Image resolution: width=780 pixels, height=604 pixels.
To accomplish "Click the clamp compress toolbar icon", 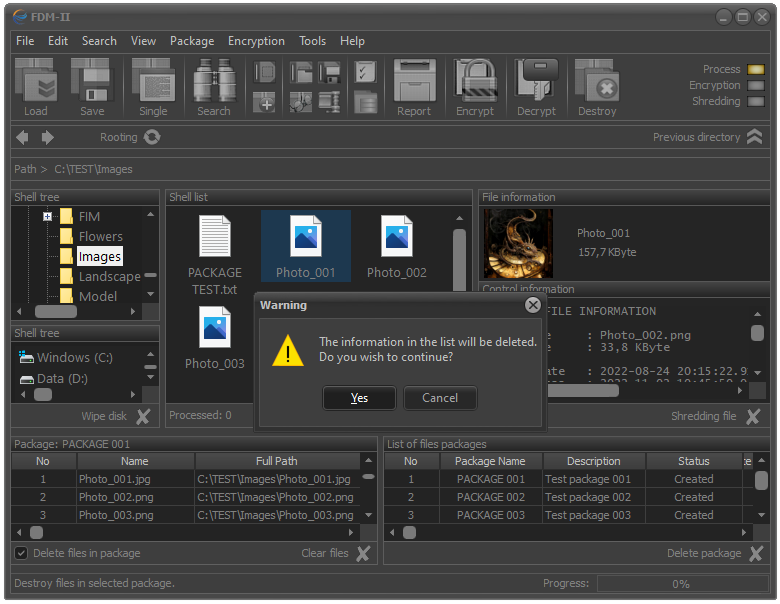I will pos(329,103).
